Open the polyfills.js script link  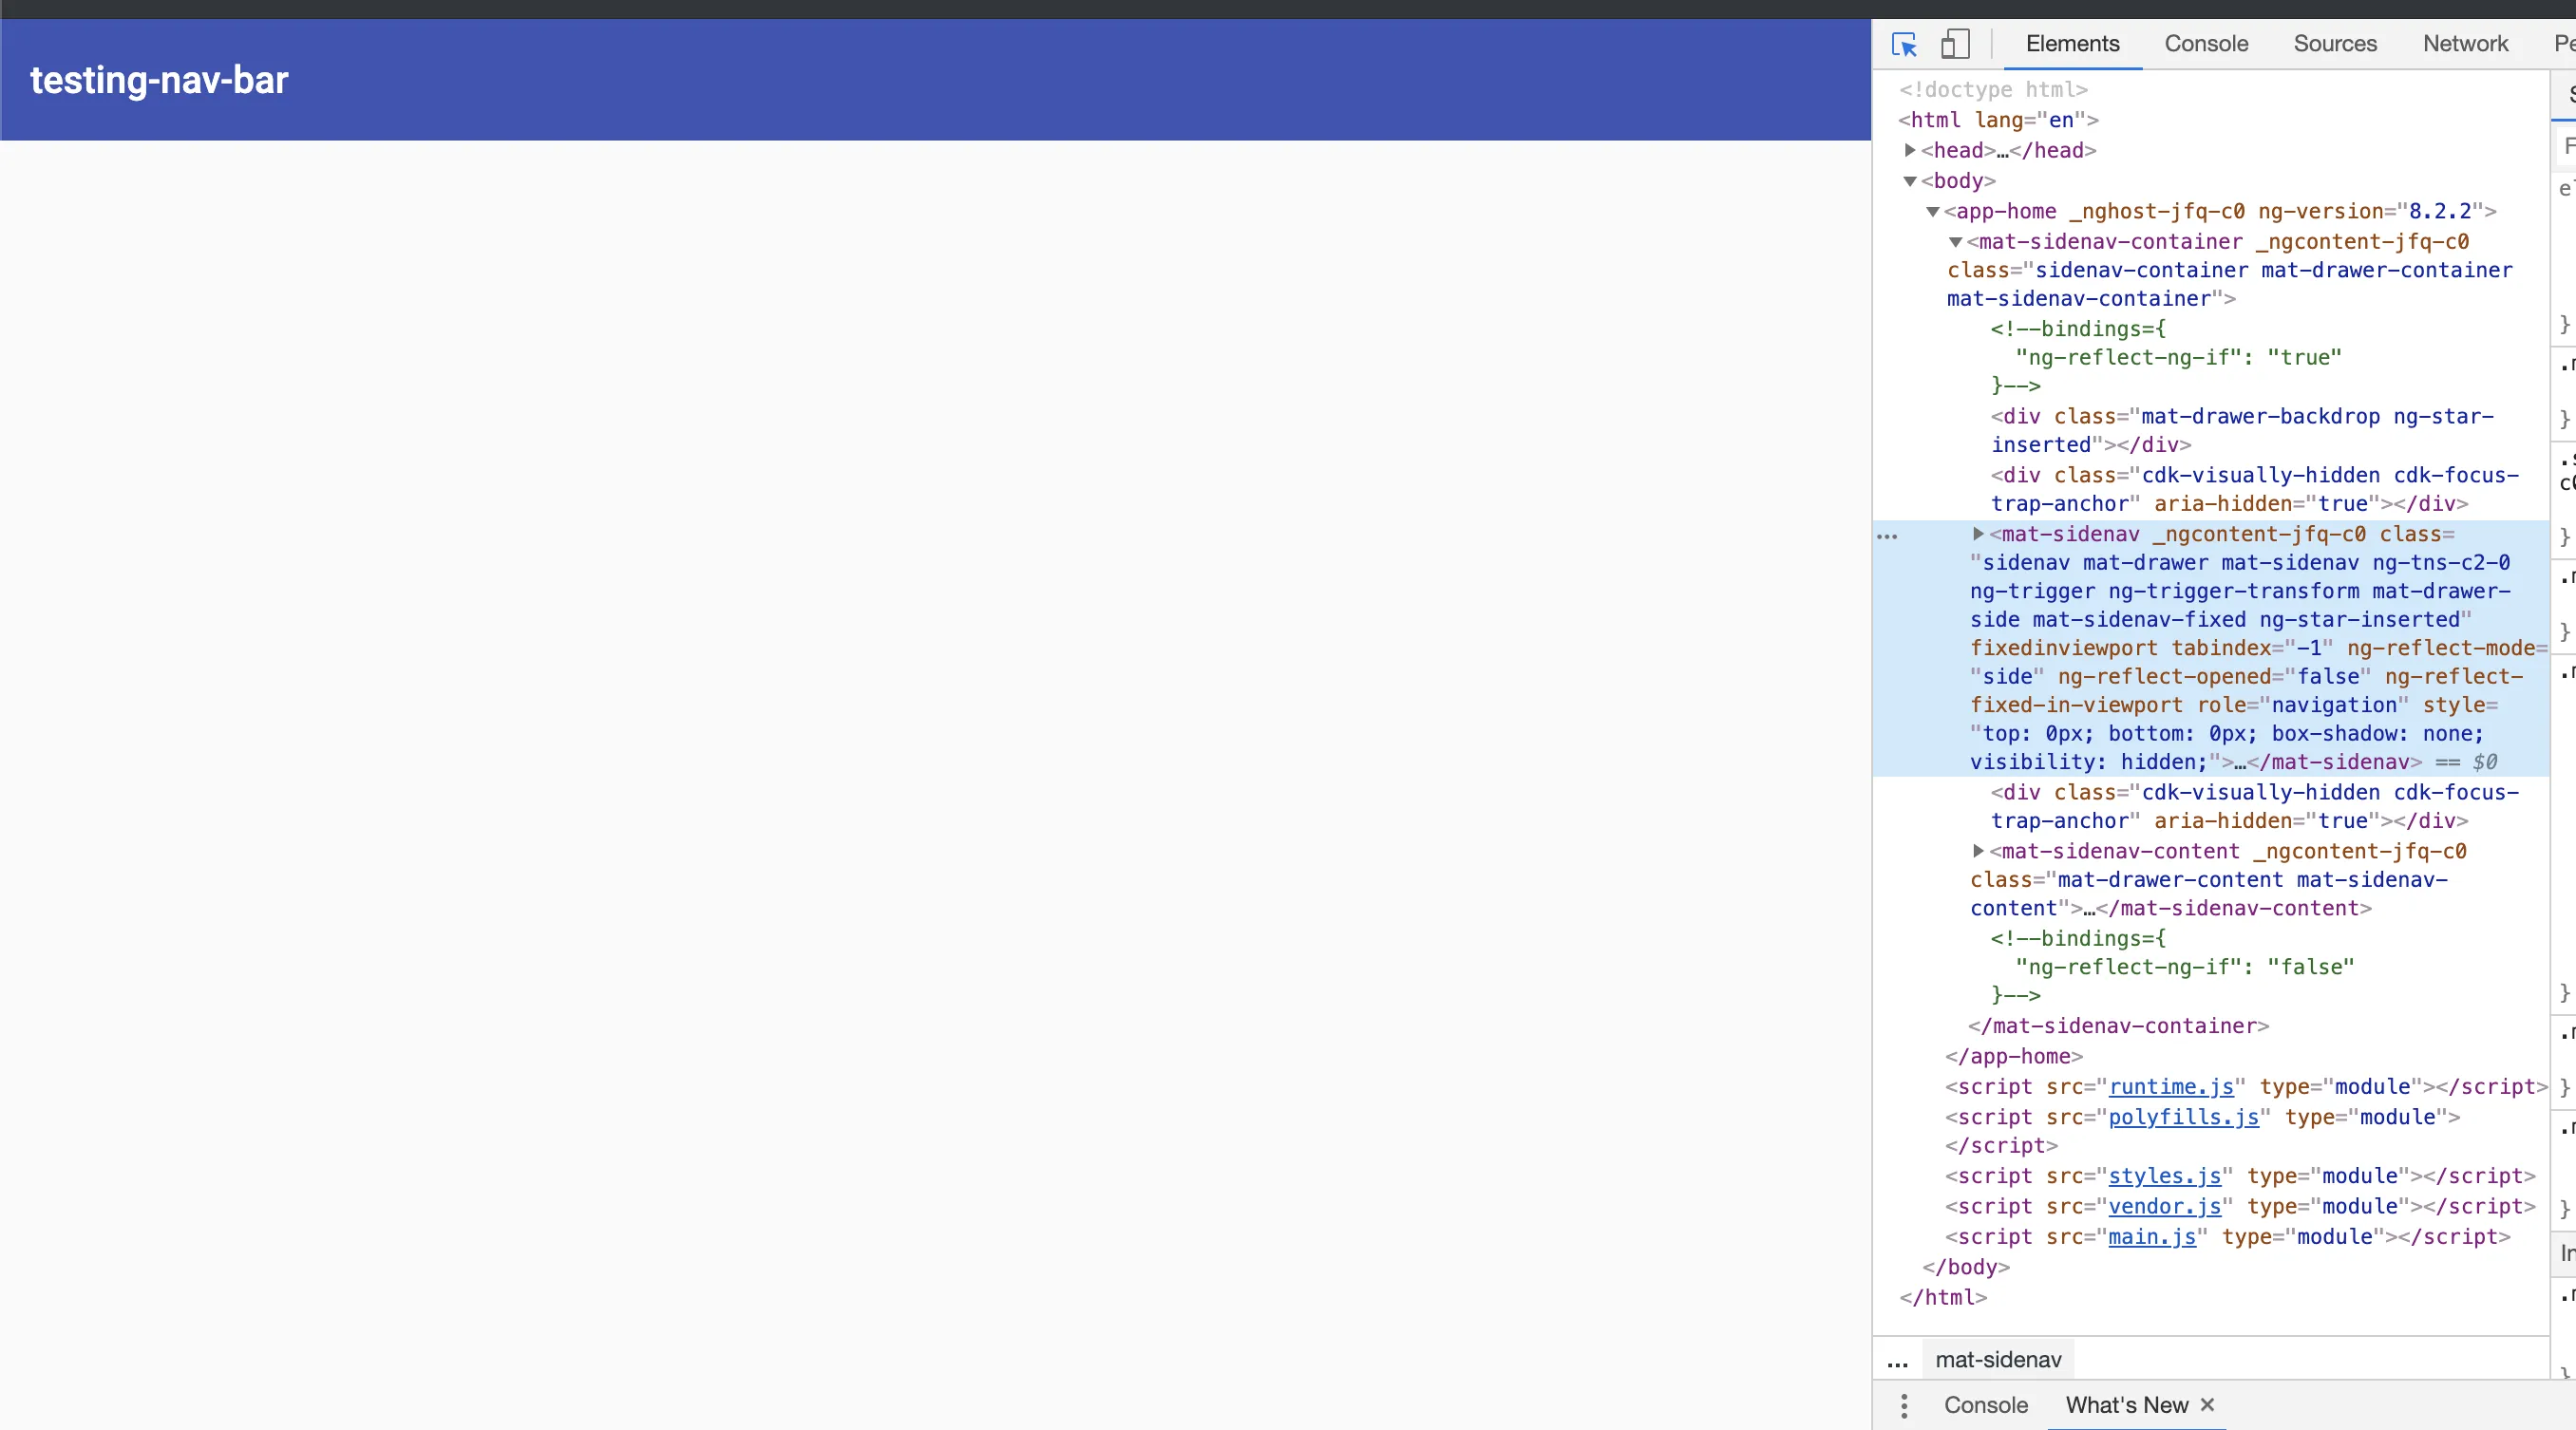[2183, 1117]
